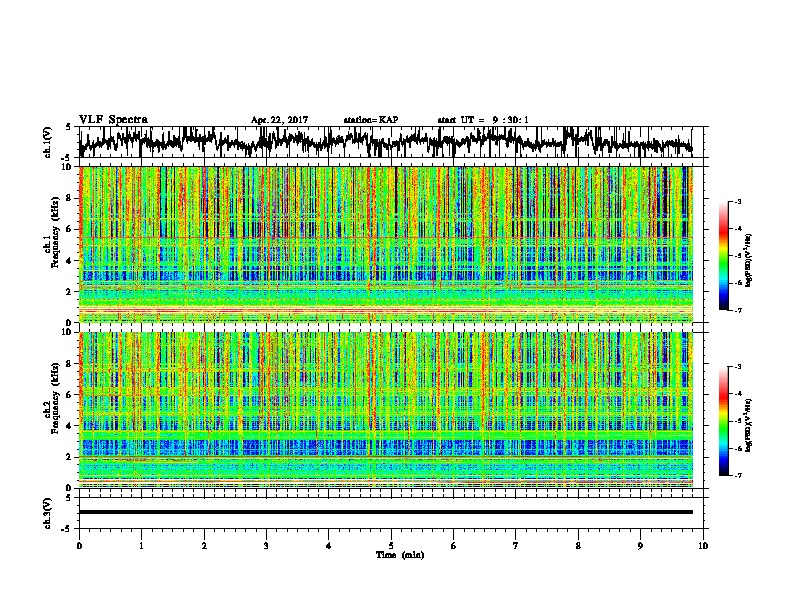Click the ch.1 voltage waveform trace panel
Image resolution: width=792 pixels, height=612 pixels.
[x=390, y=142]
